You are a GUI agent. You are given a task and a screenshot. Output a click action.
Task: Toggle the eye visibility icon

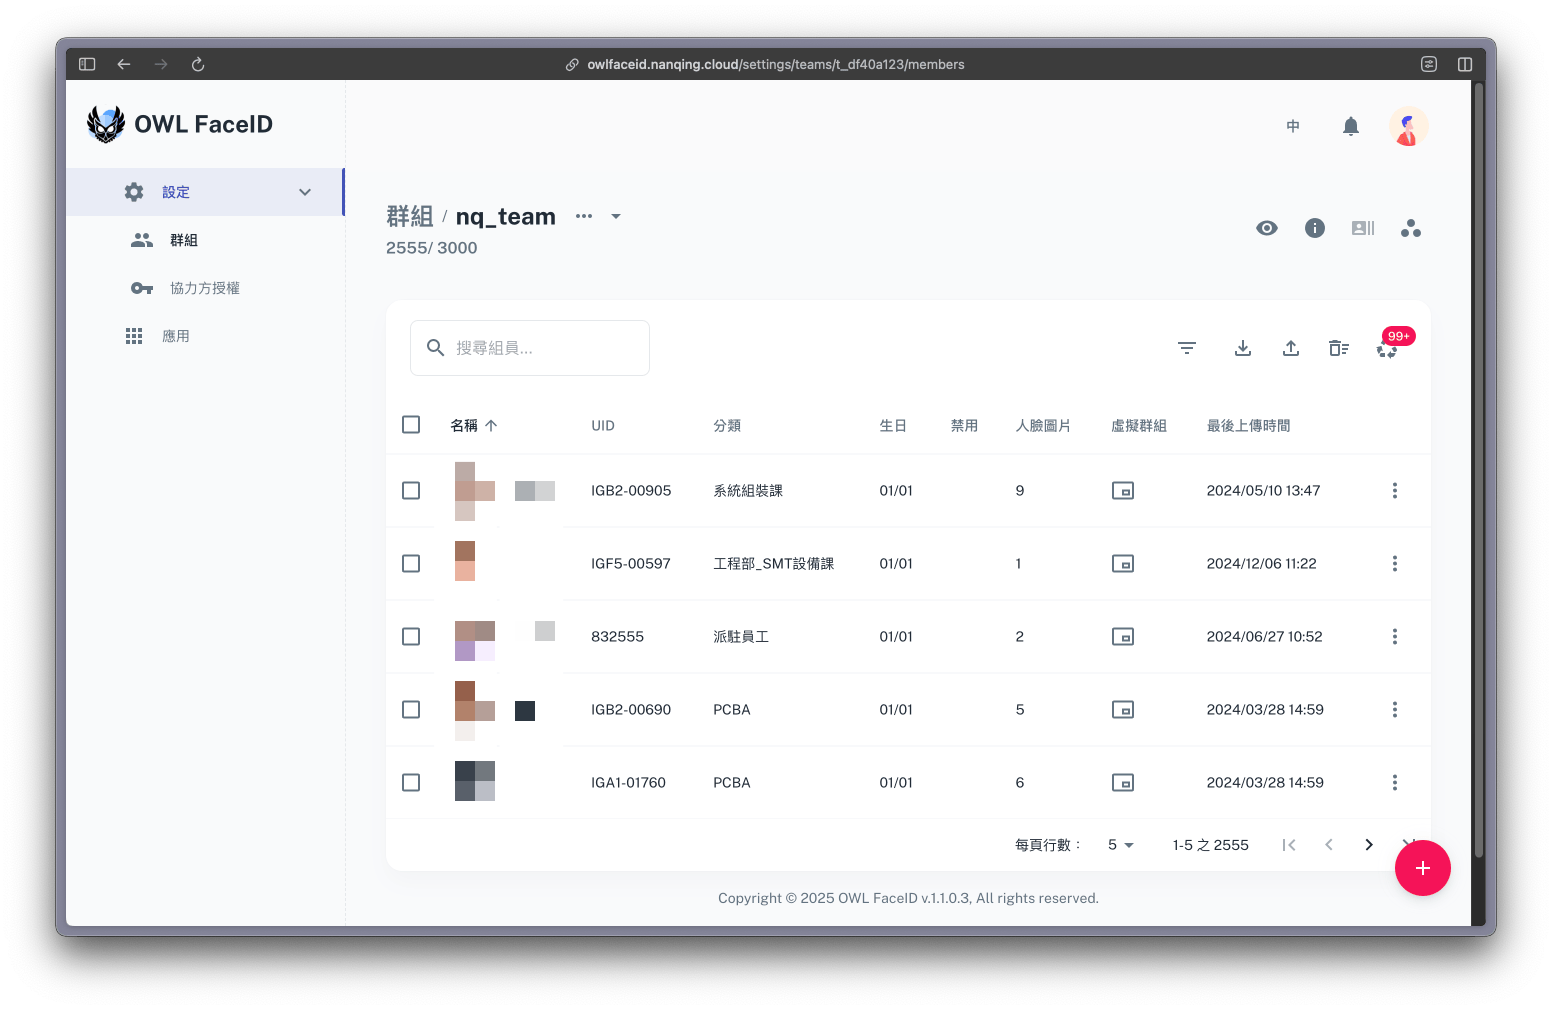1266,228
